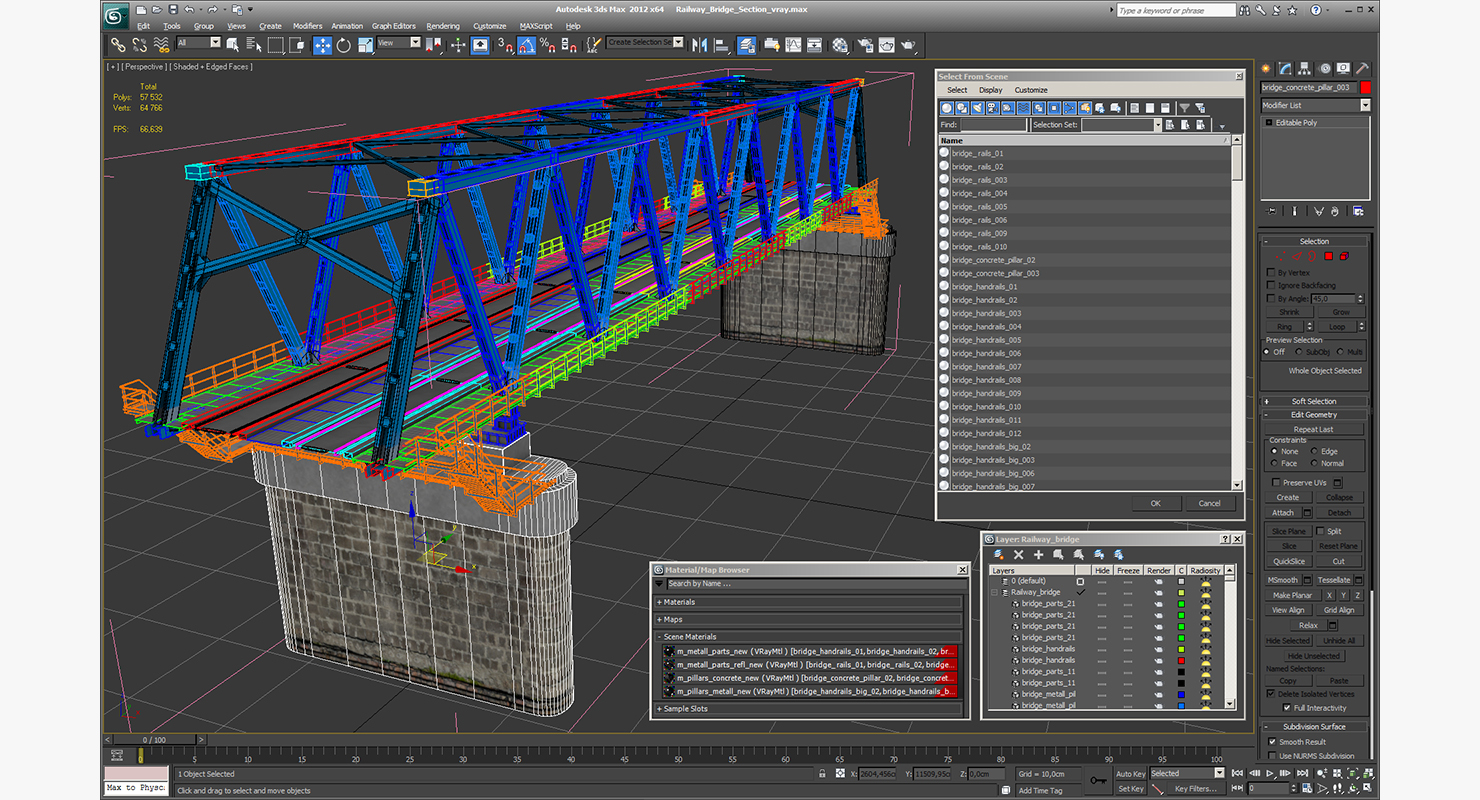The width and height of the screenshot is (1480, 800).
Task: Toggle By Vertex checkbox
Action: pyautogui.click(x=1271, y=273)
